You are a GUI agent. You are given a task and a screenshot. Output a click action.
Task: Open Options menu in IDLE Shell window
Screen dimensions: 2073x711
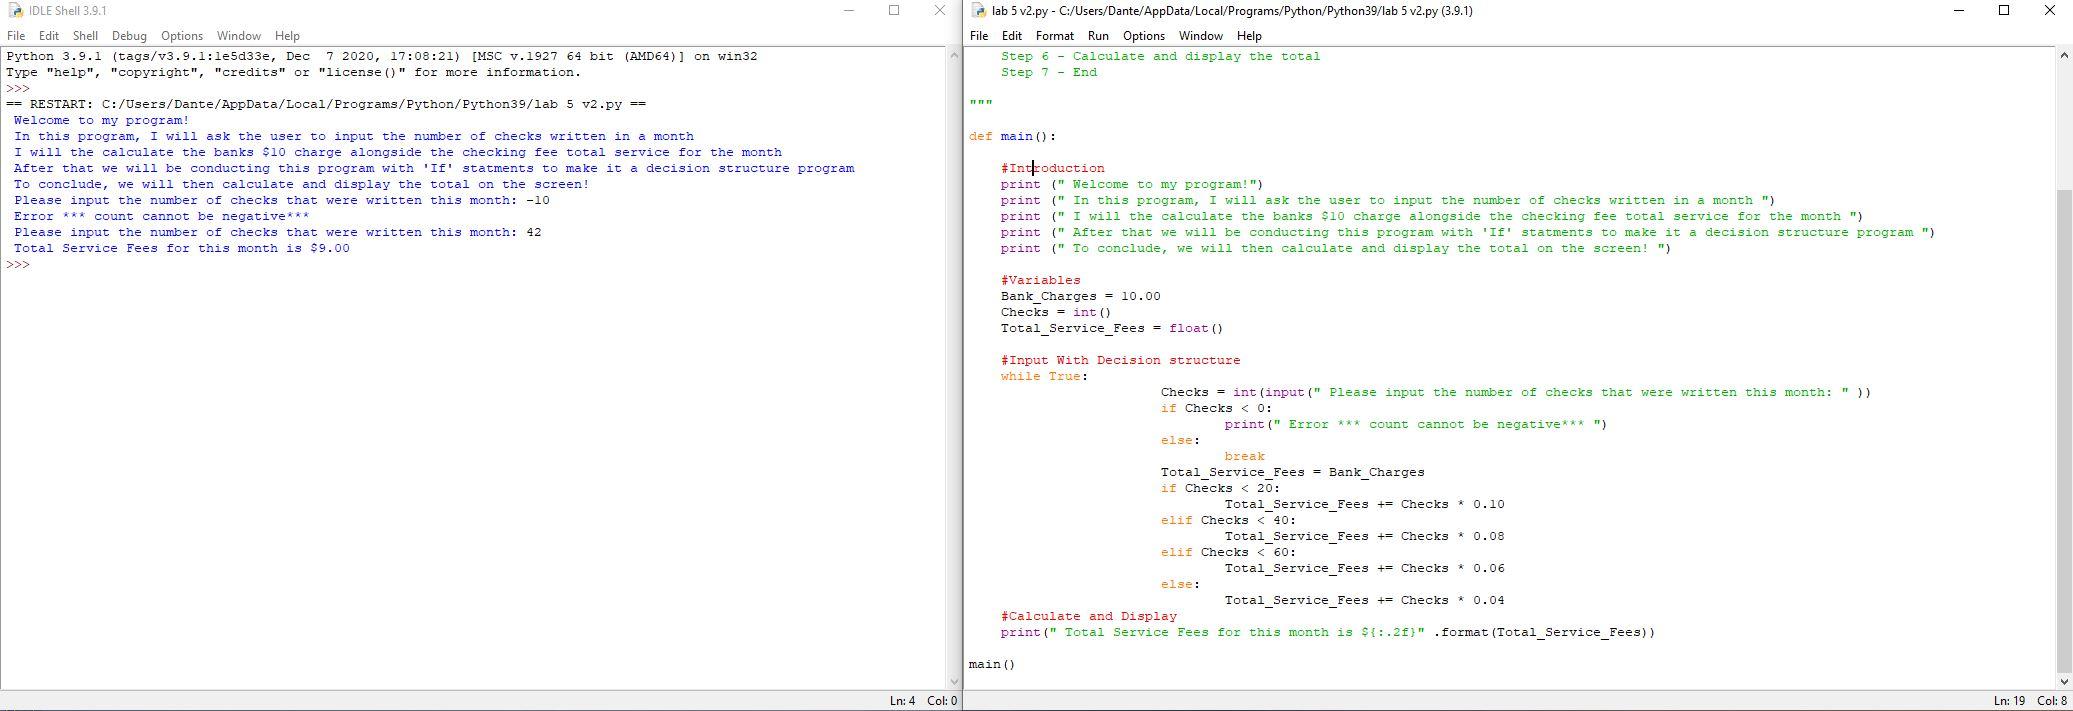pyautogui.click(x=182, y=35)
